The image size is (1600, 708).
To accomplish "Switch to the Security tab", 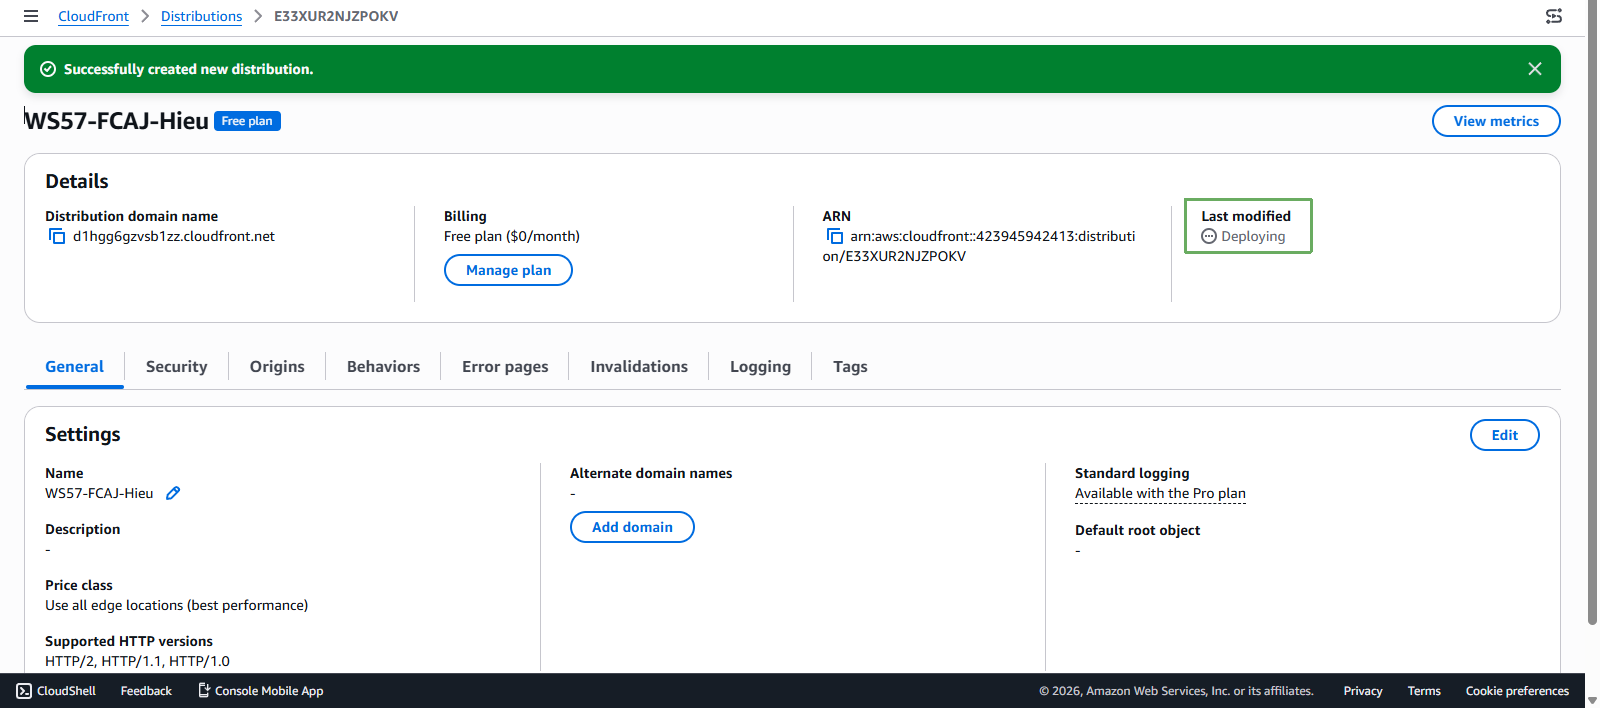I will click(177, 367).
